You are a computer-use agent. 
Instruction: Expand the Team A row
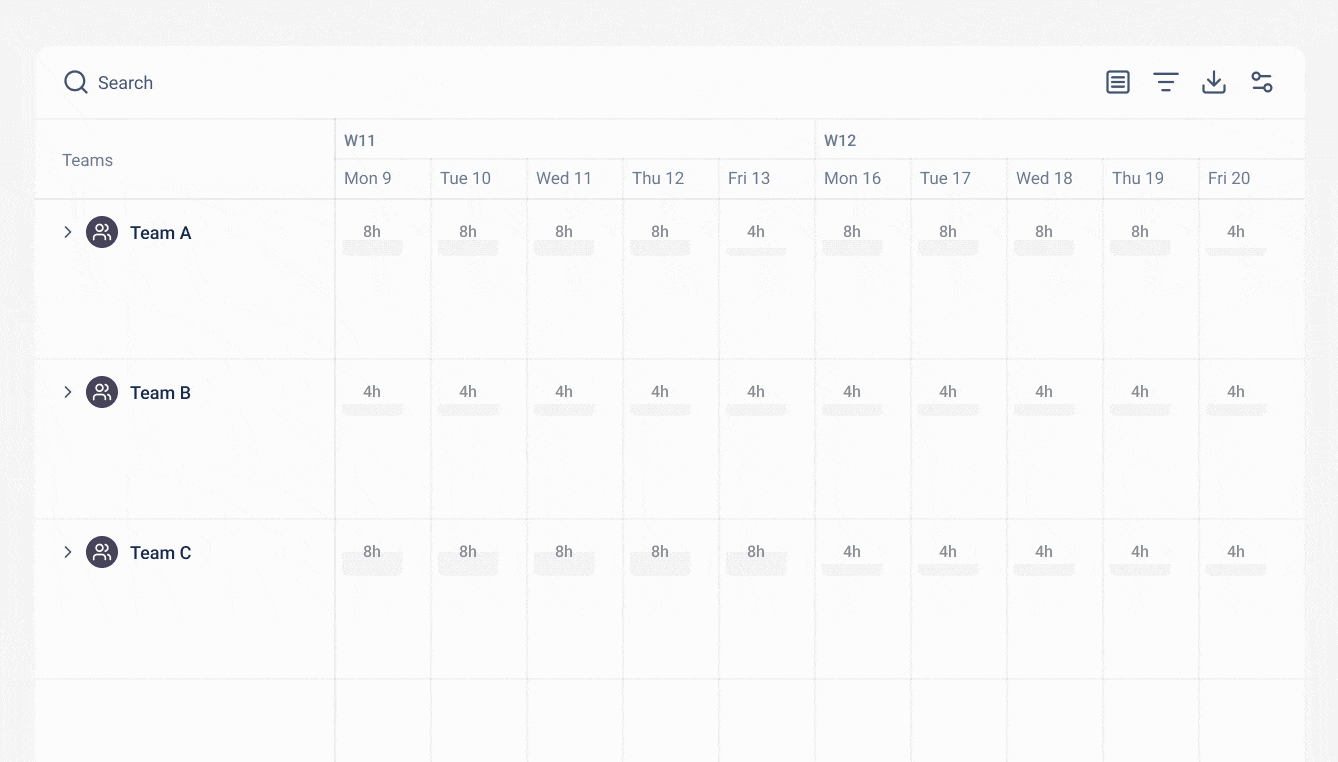click(68, 232)
